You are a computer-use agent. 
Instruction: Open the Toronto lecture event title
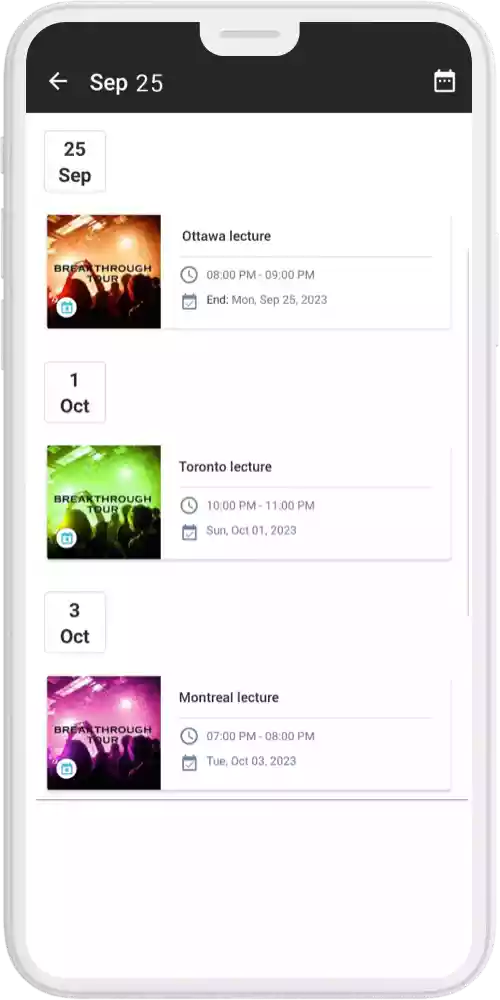[225, 467]
